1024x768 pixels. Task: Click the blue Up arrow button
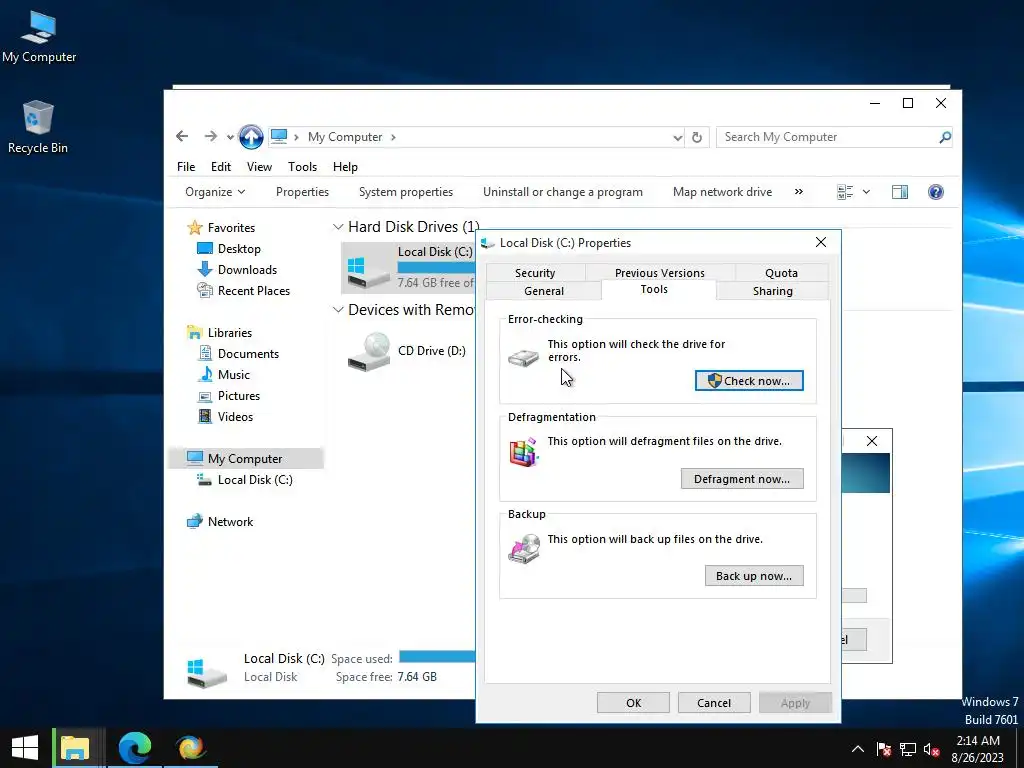(251, 137)
